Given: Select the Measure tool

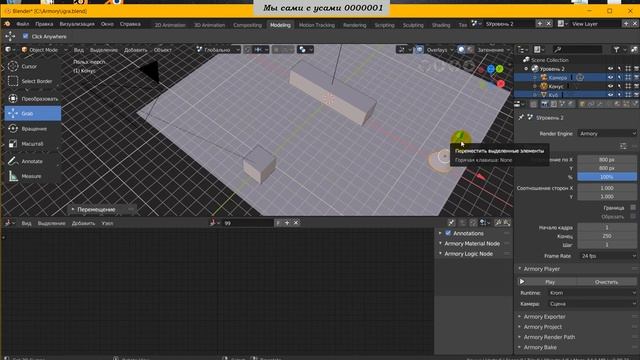Looking at the screenshot, I should pyautogui.click(x=33, y=176).
